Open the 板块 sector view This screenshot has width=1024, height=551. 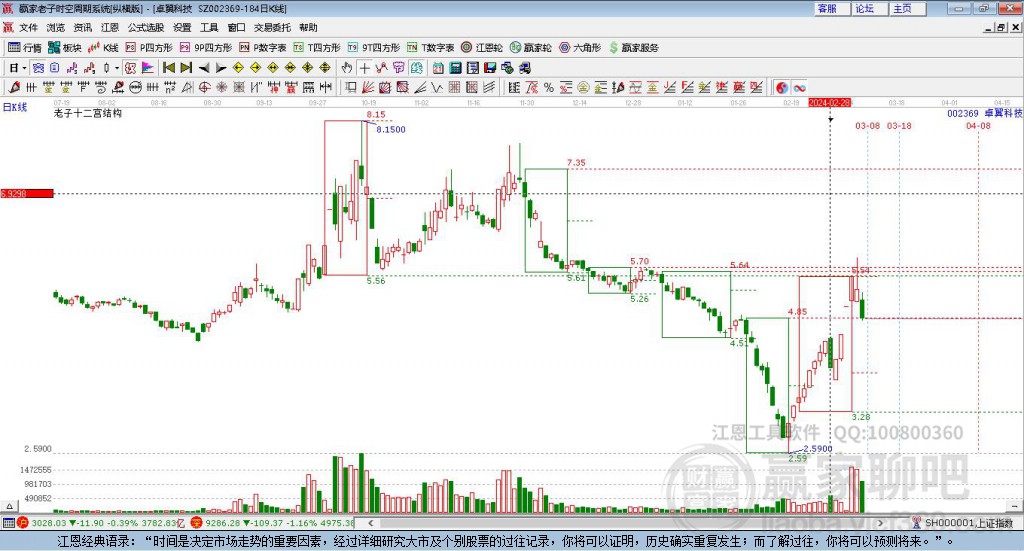(x=64, y=48)
